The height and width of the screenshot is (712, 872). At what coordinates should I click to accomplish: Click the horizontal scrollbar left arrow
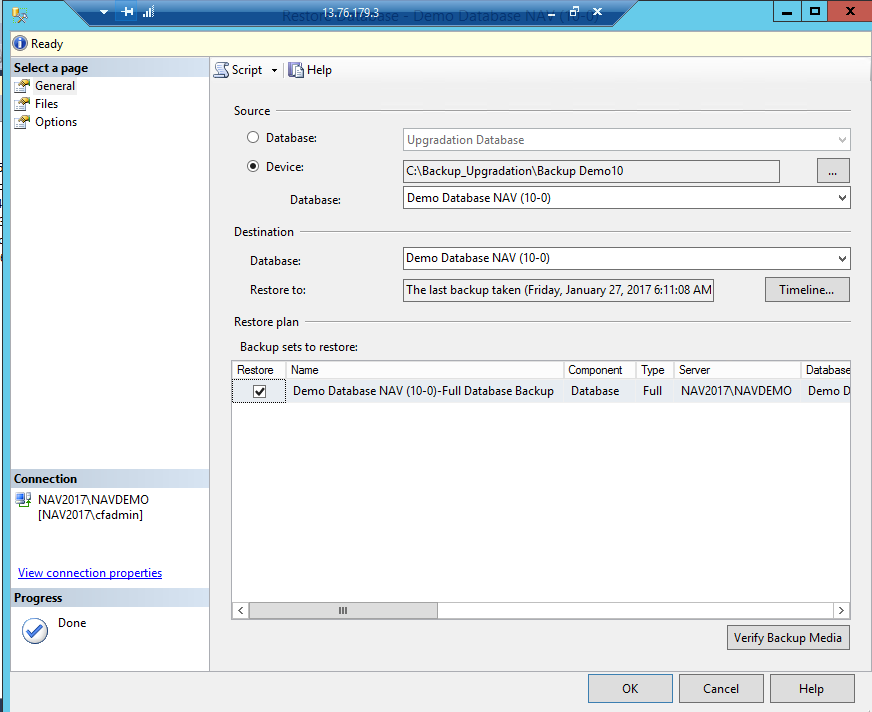[240, 610]
